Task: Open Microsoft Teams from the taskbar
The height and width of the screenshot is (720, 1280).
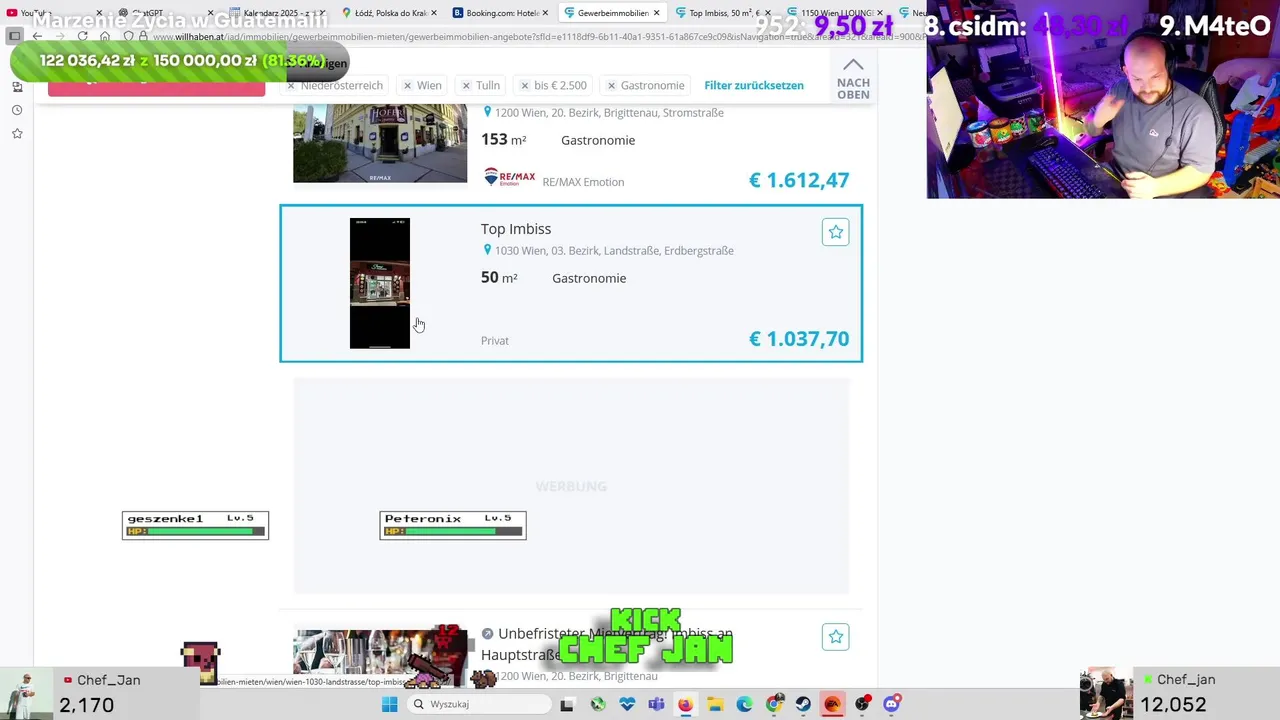Action: [656, 704]
